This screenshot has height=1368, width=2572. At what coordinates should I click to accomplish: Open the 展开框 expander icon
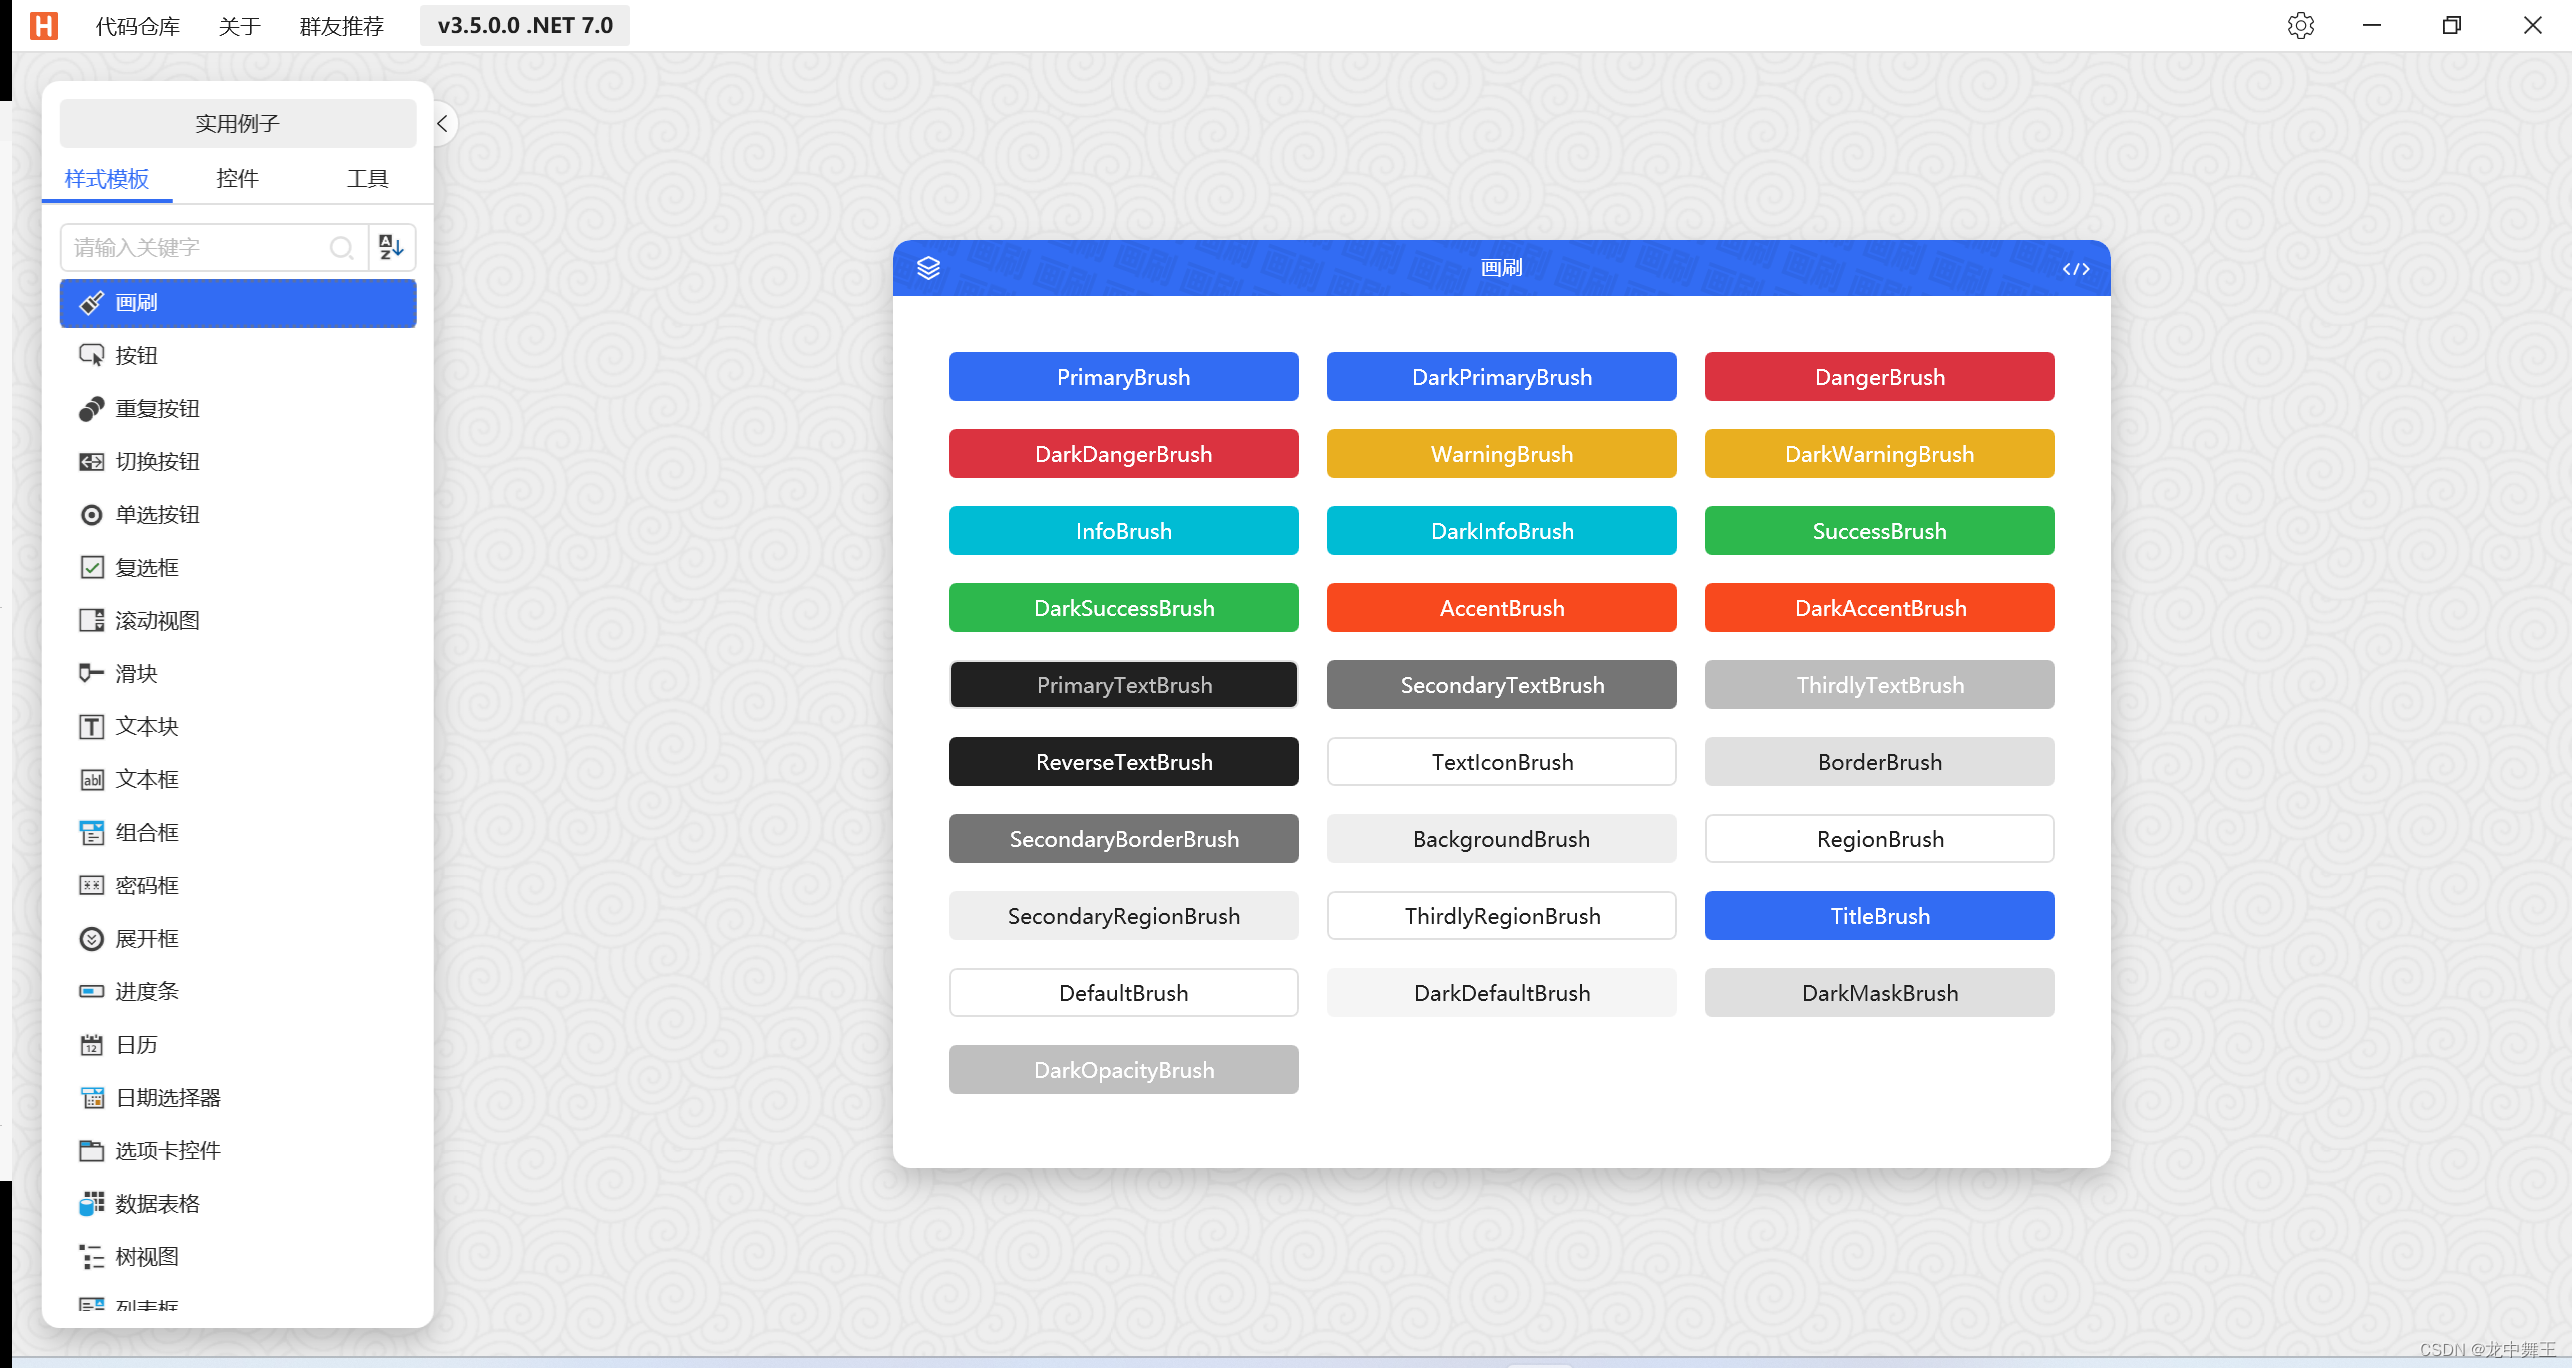pyautogui.click(x=91, y=938)
